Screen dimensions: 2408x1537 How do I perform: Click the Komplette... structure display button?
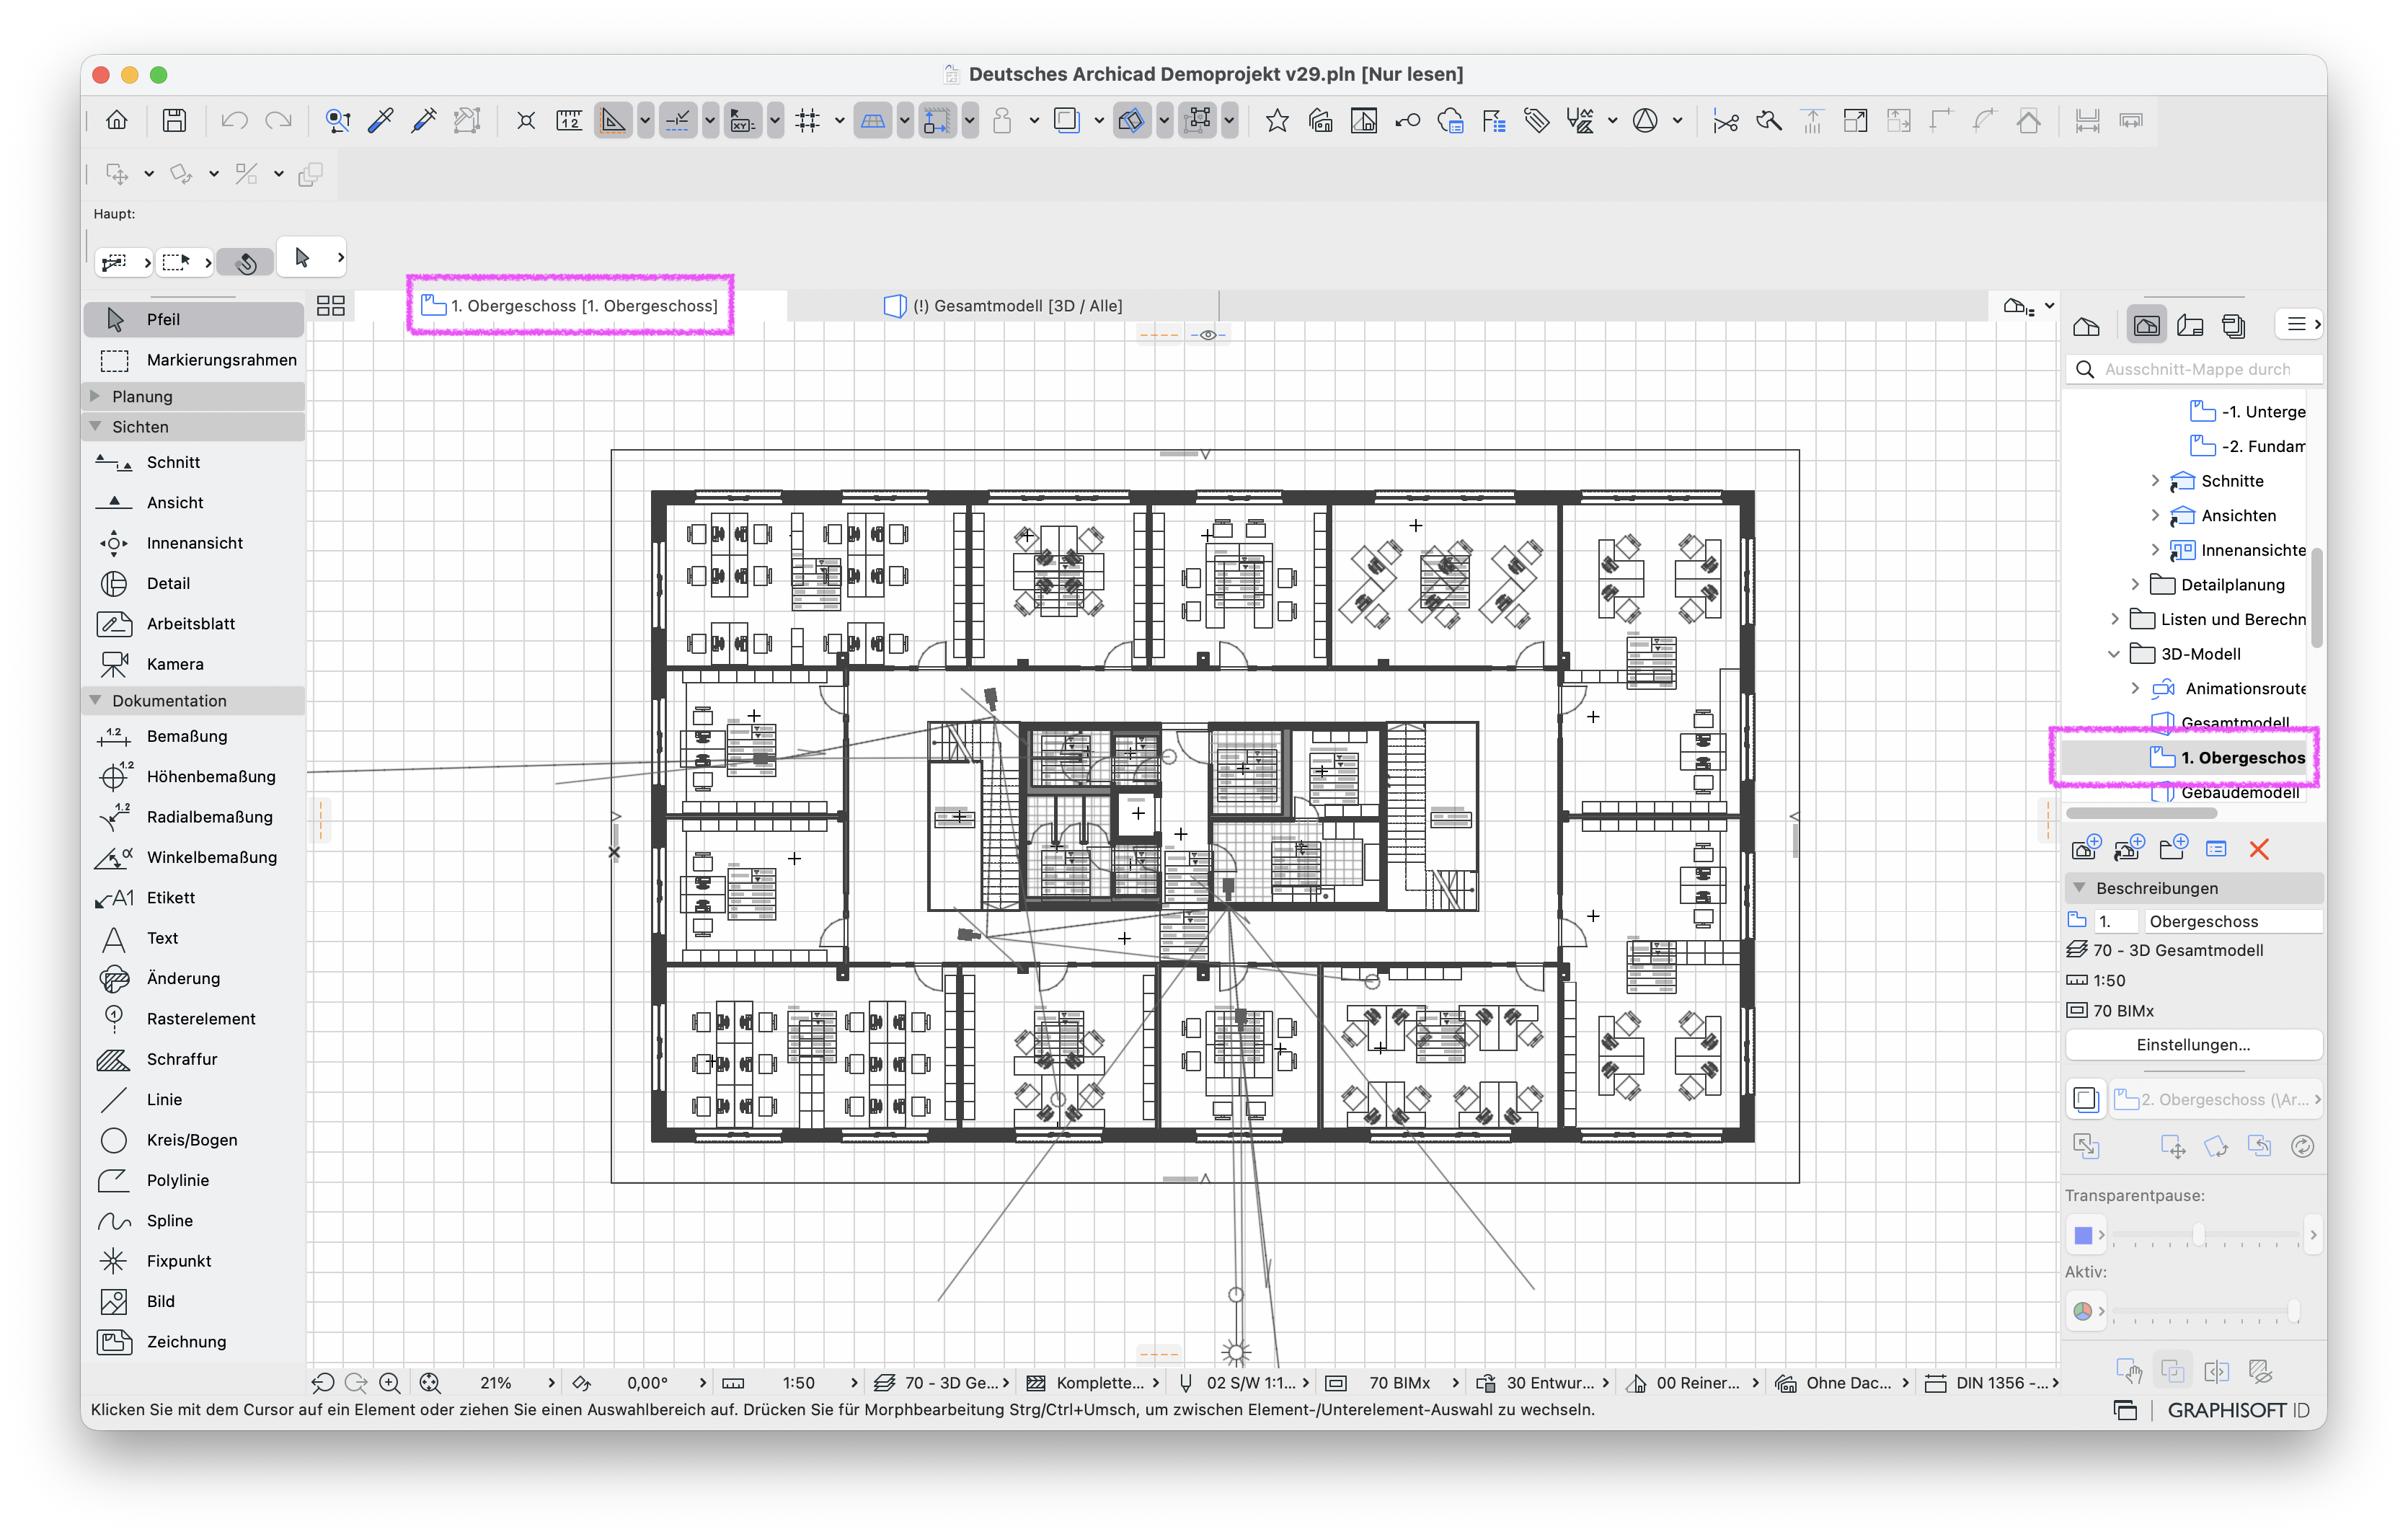coord(1093,1383)
